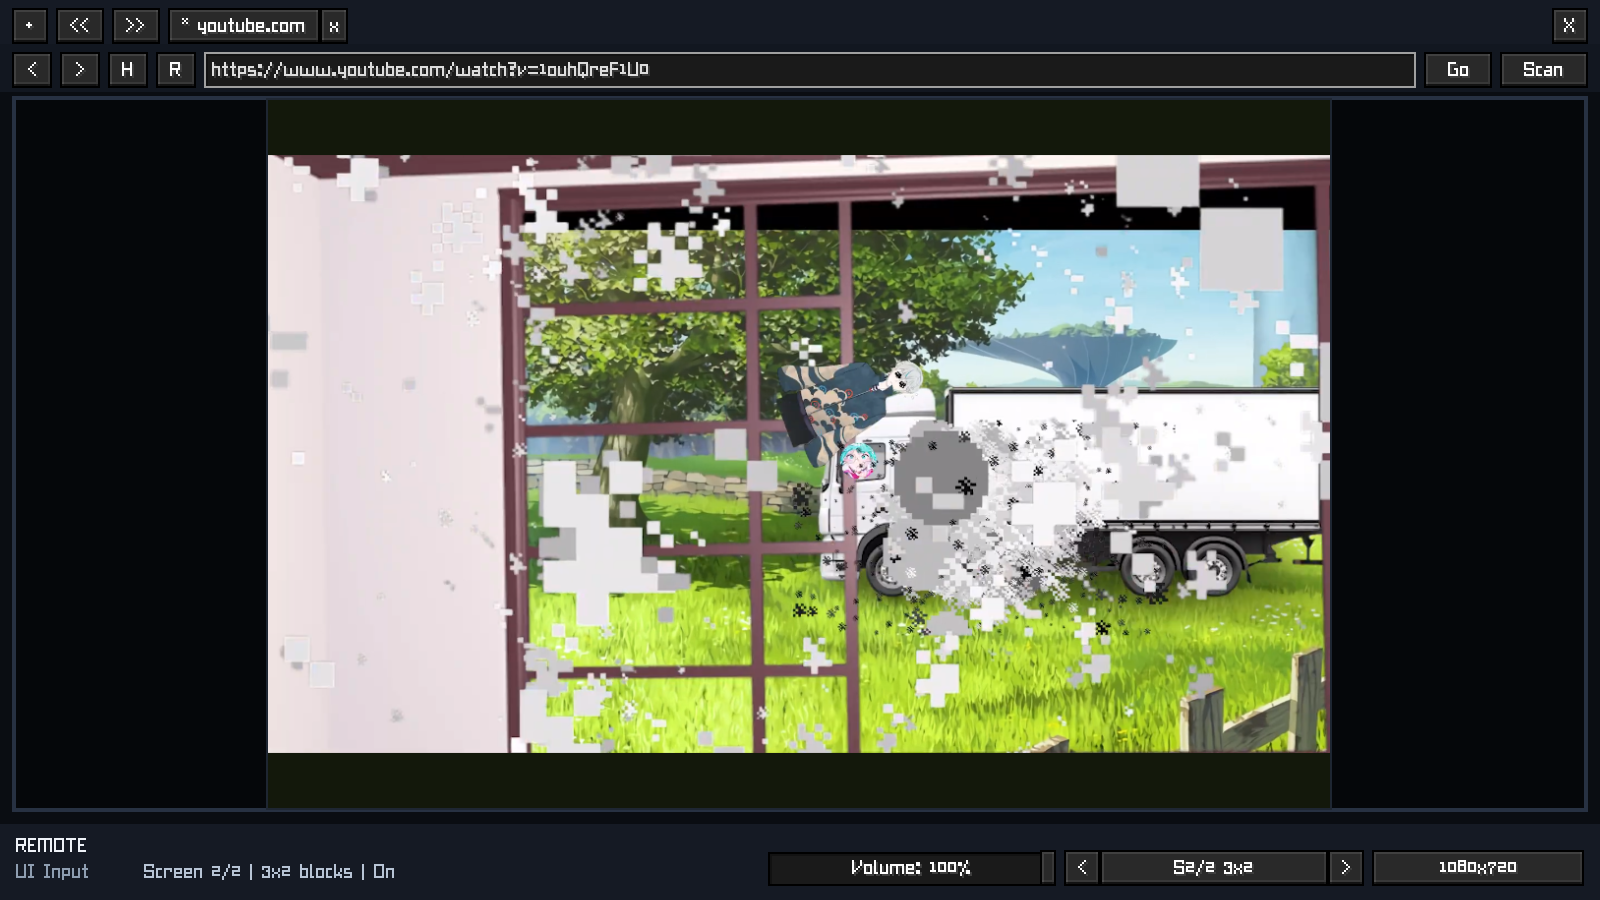Viewport: 1600px width, 900px height.
Task: Open a new tab with plus button
Action: pos(29,25)
